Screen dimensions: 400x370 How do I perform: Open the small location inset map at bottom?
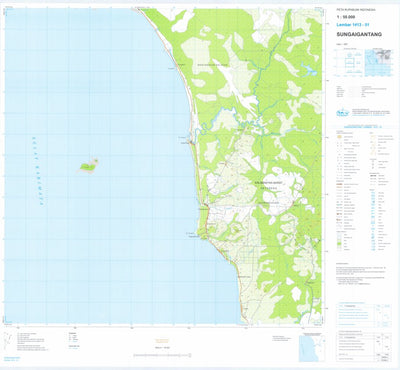point(312,348)
